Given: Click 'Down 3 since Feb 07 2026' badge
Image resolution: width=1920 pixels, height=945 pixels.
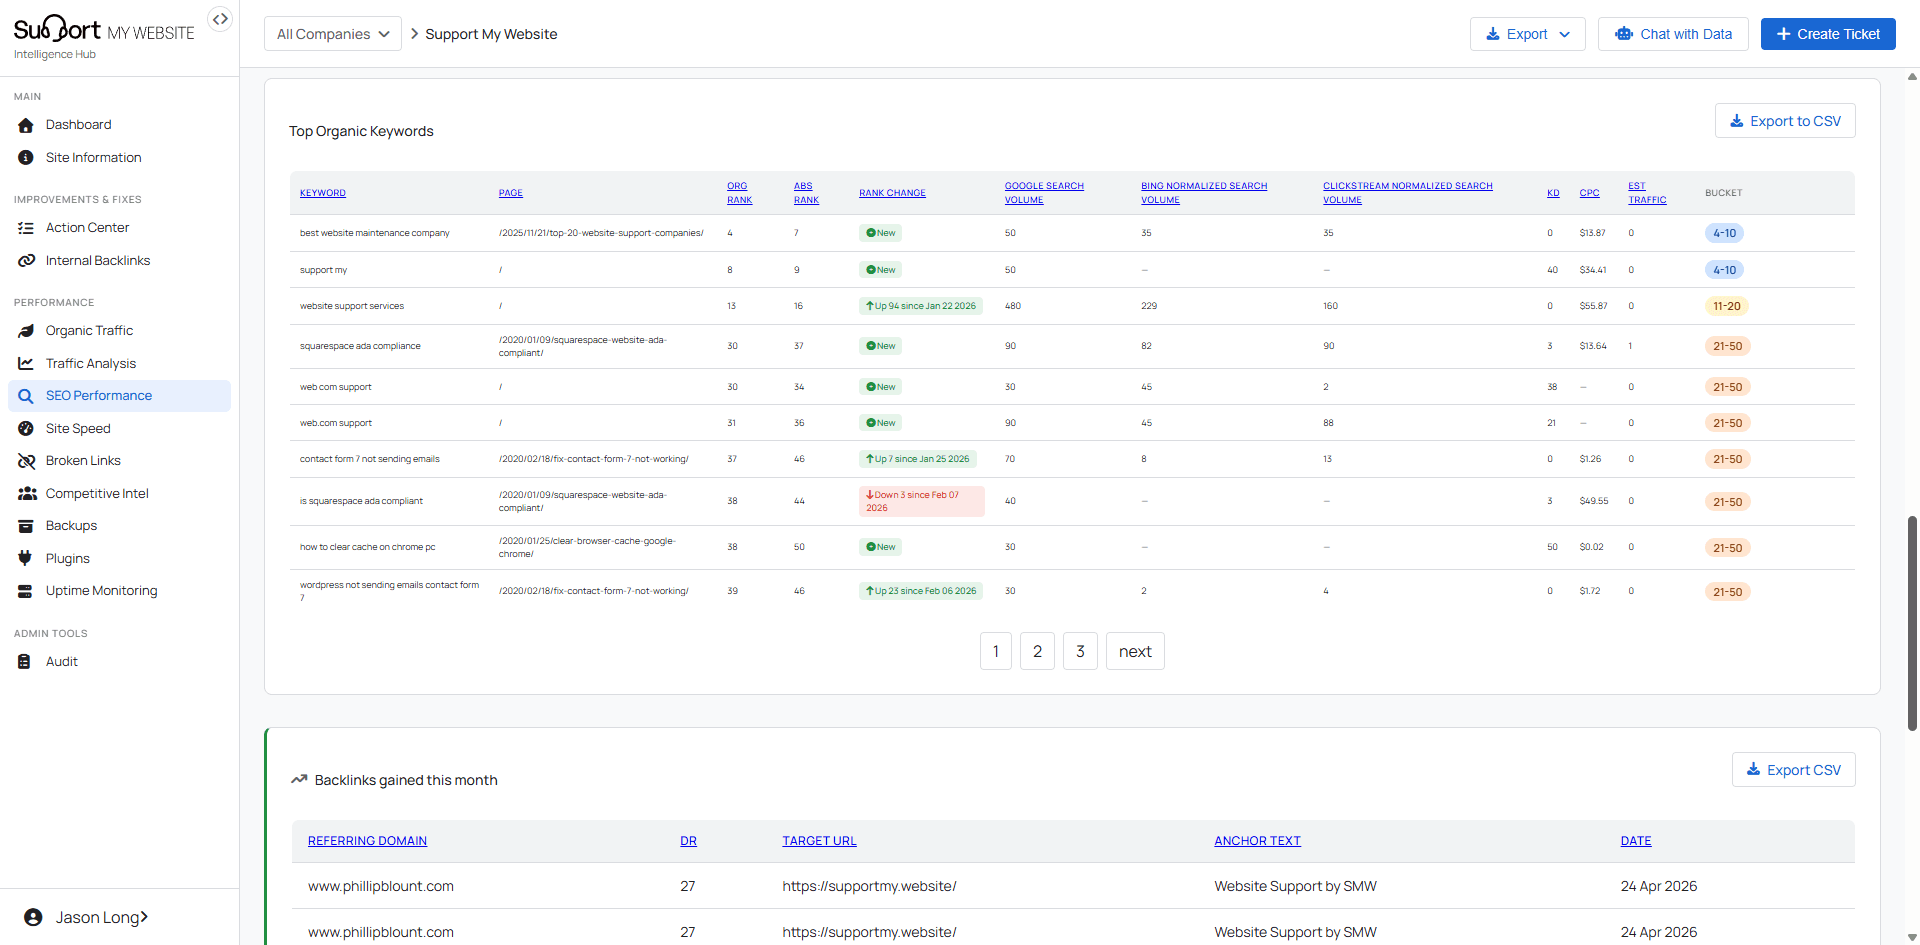Looking at the screenshot, I should [921, 501].
